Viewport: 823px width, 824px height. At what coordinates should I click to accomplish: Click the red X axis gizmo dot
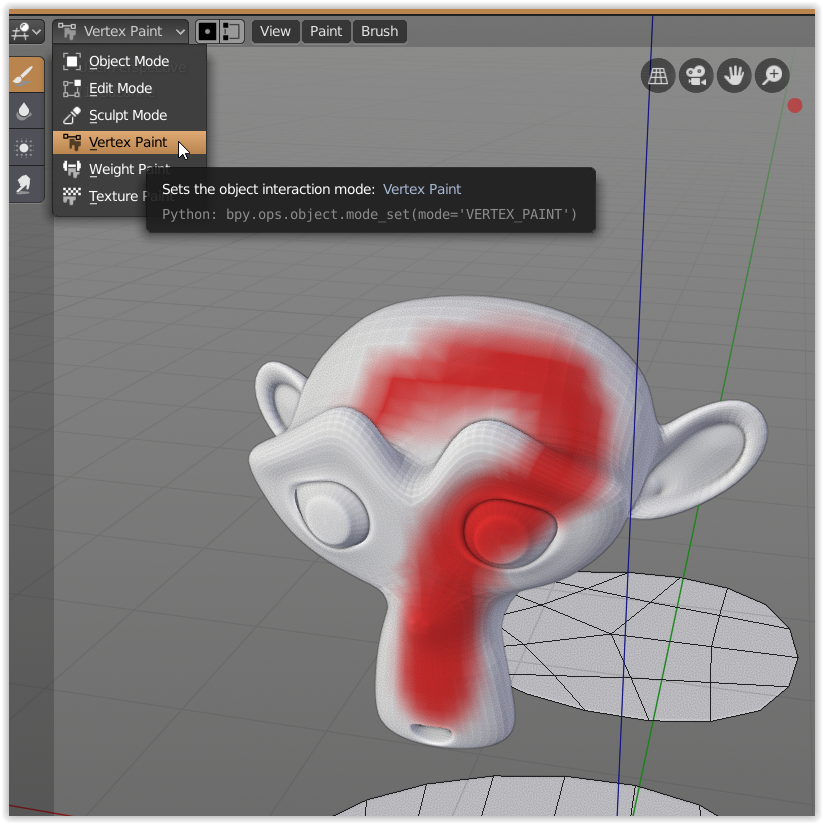795,106
